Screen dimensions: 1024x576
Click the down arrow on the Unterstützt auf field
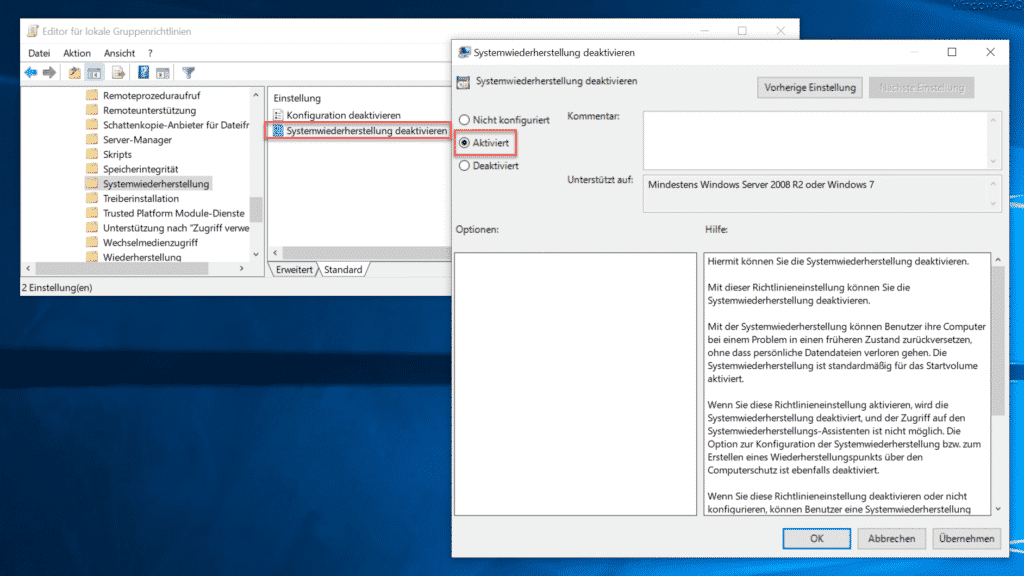pyautogui.click(x=992, y=204)
